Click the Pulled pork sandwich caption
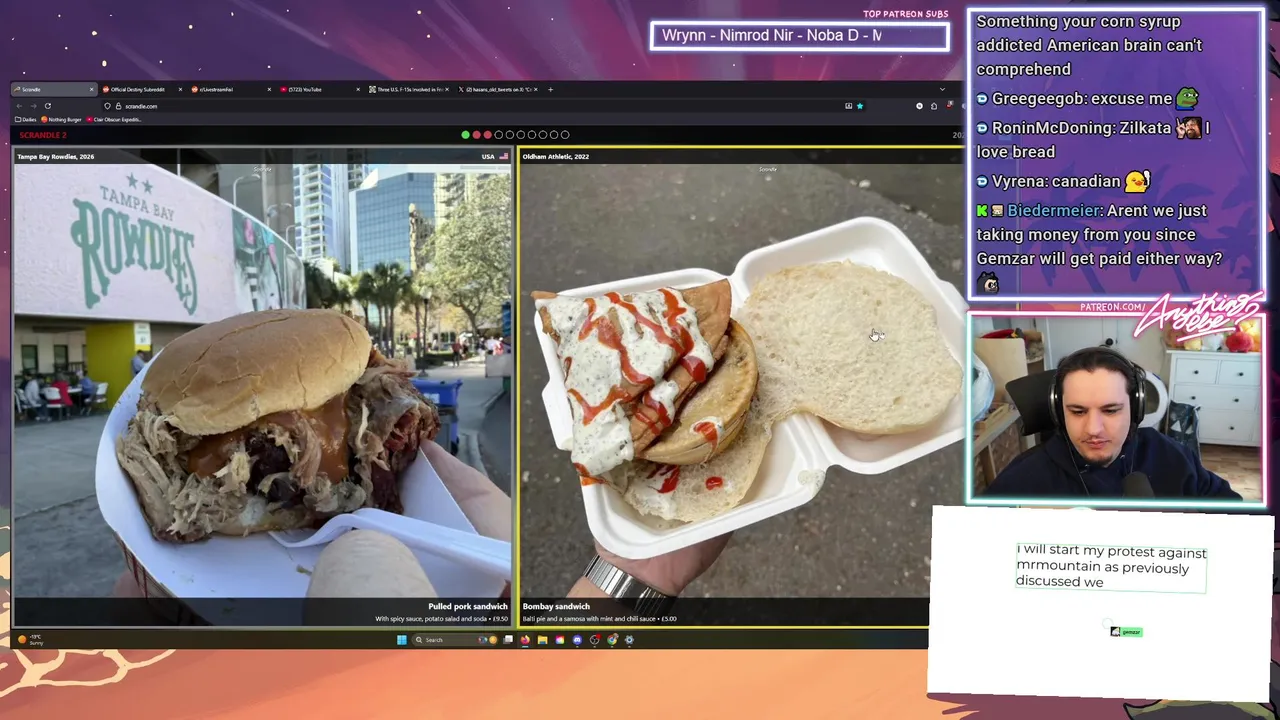Screen dimensions: 1280x720 click(x=467, y=606)
